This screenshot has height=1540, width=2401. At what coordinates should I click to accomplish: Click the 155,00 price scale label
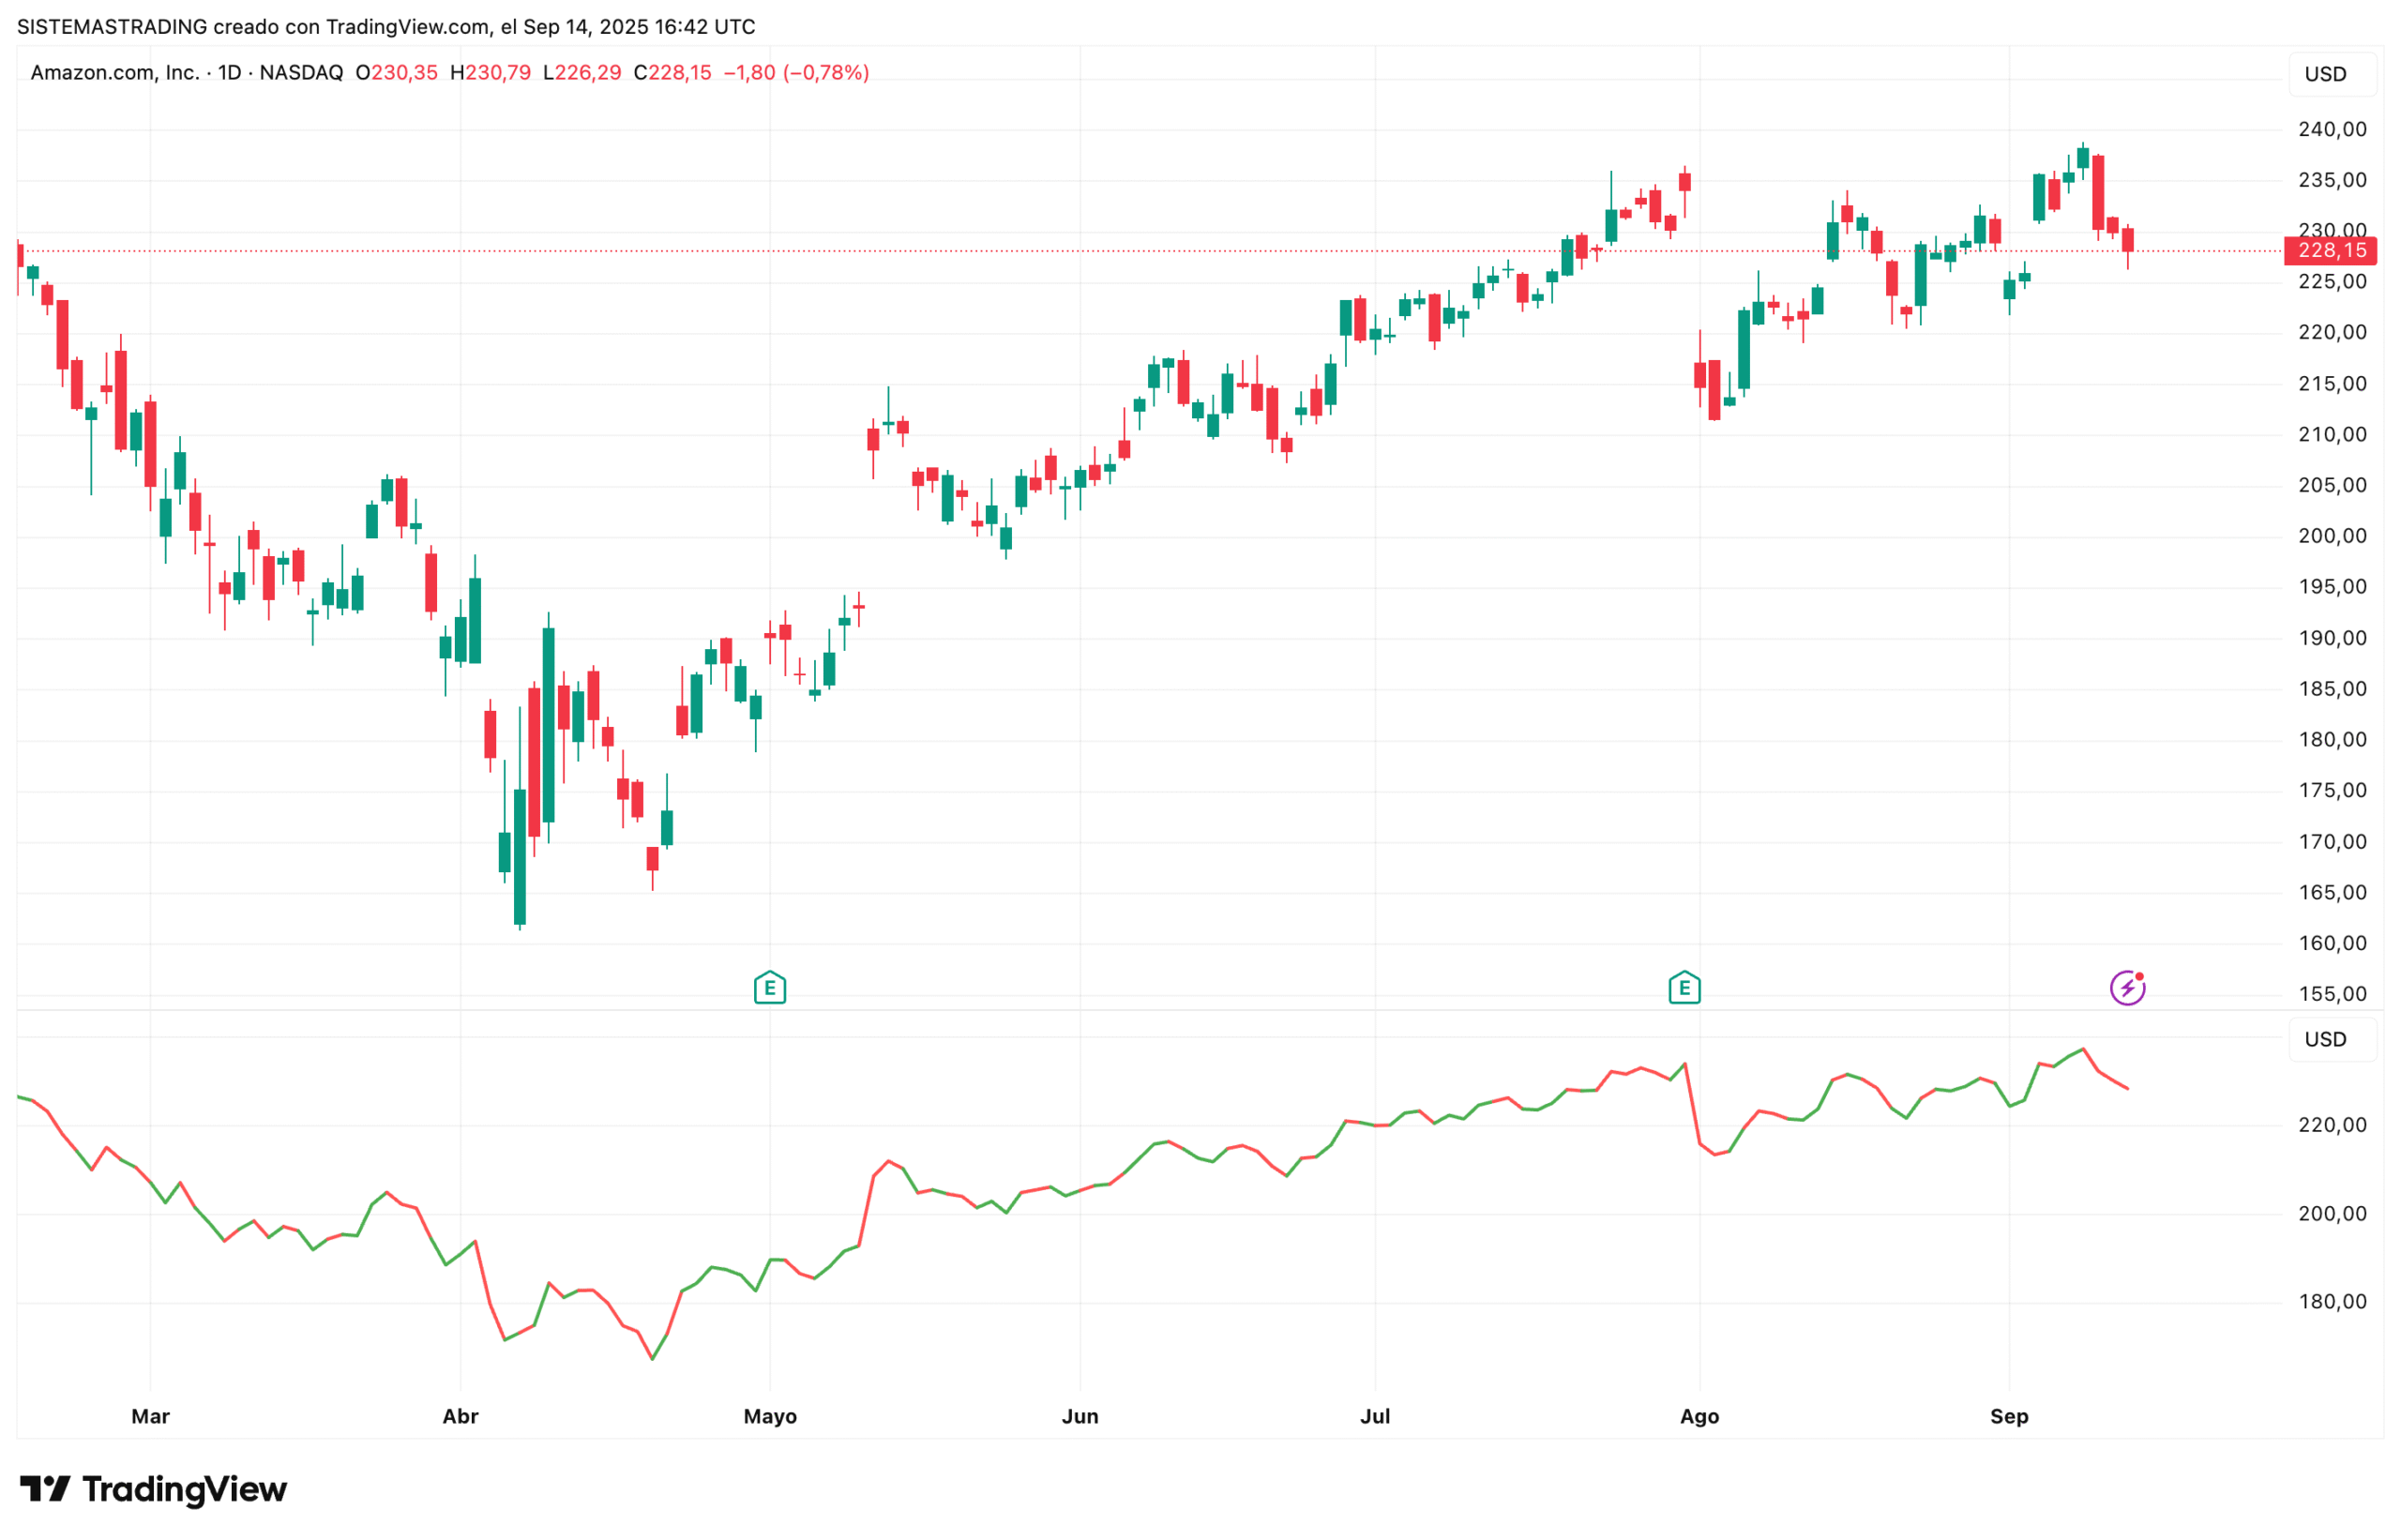coord(2331,993)
